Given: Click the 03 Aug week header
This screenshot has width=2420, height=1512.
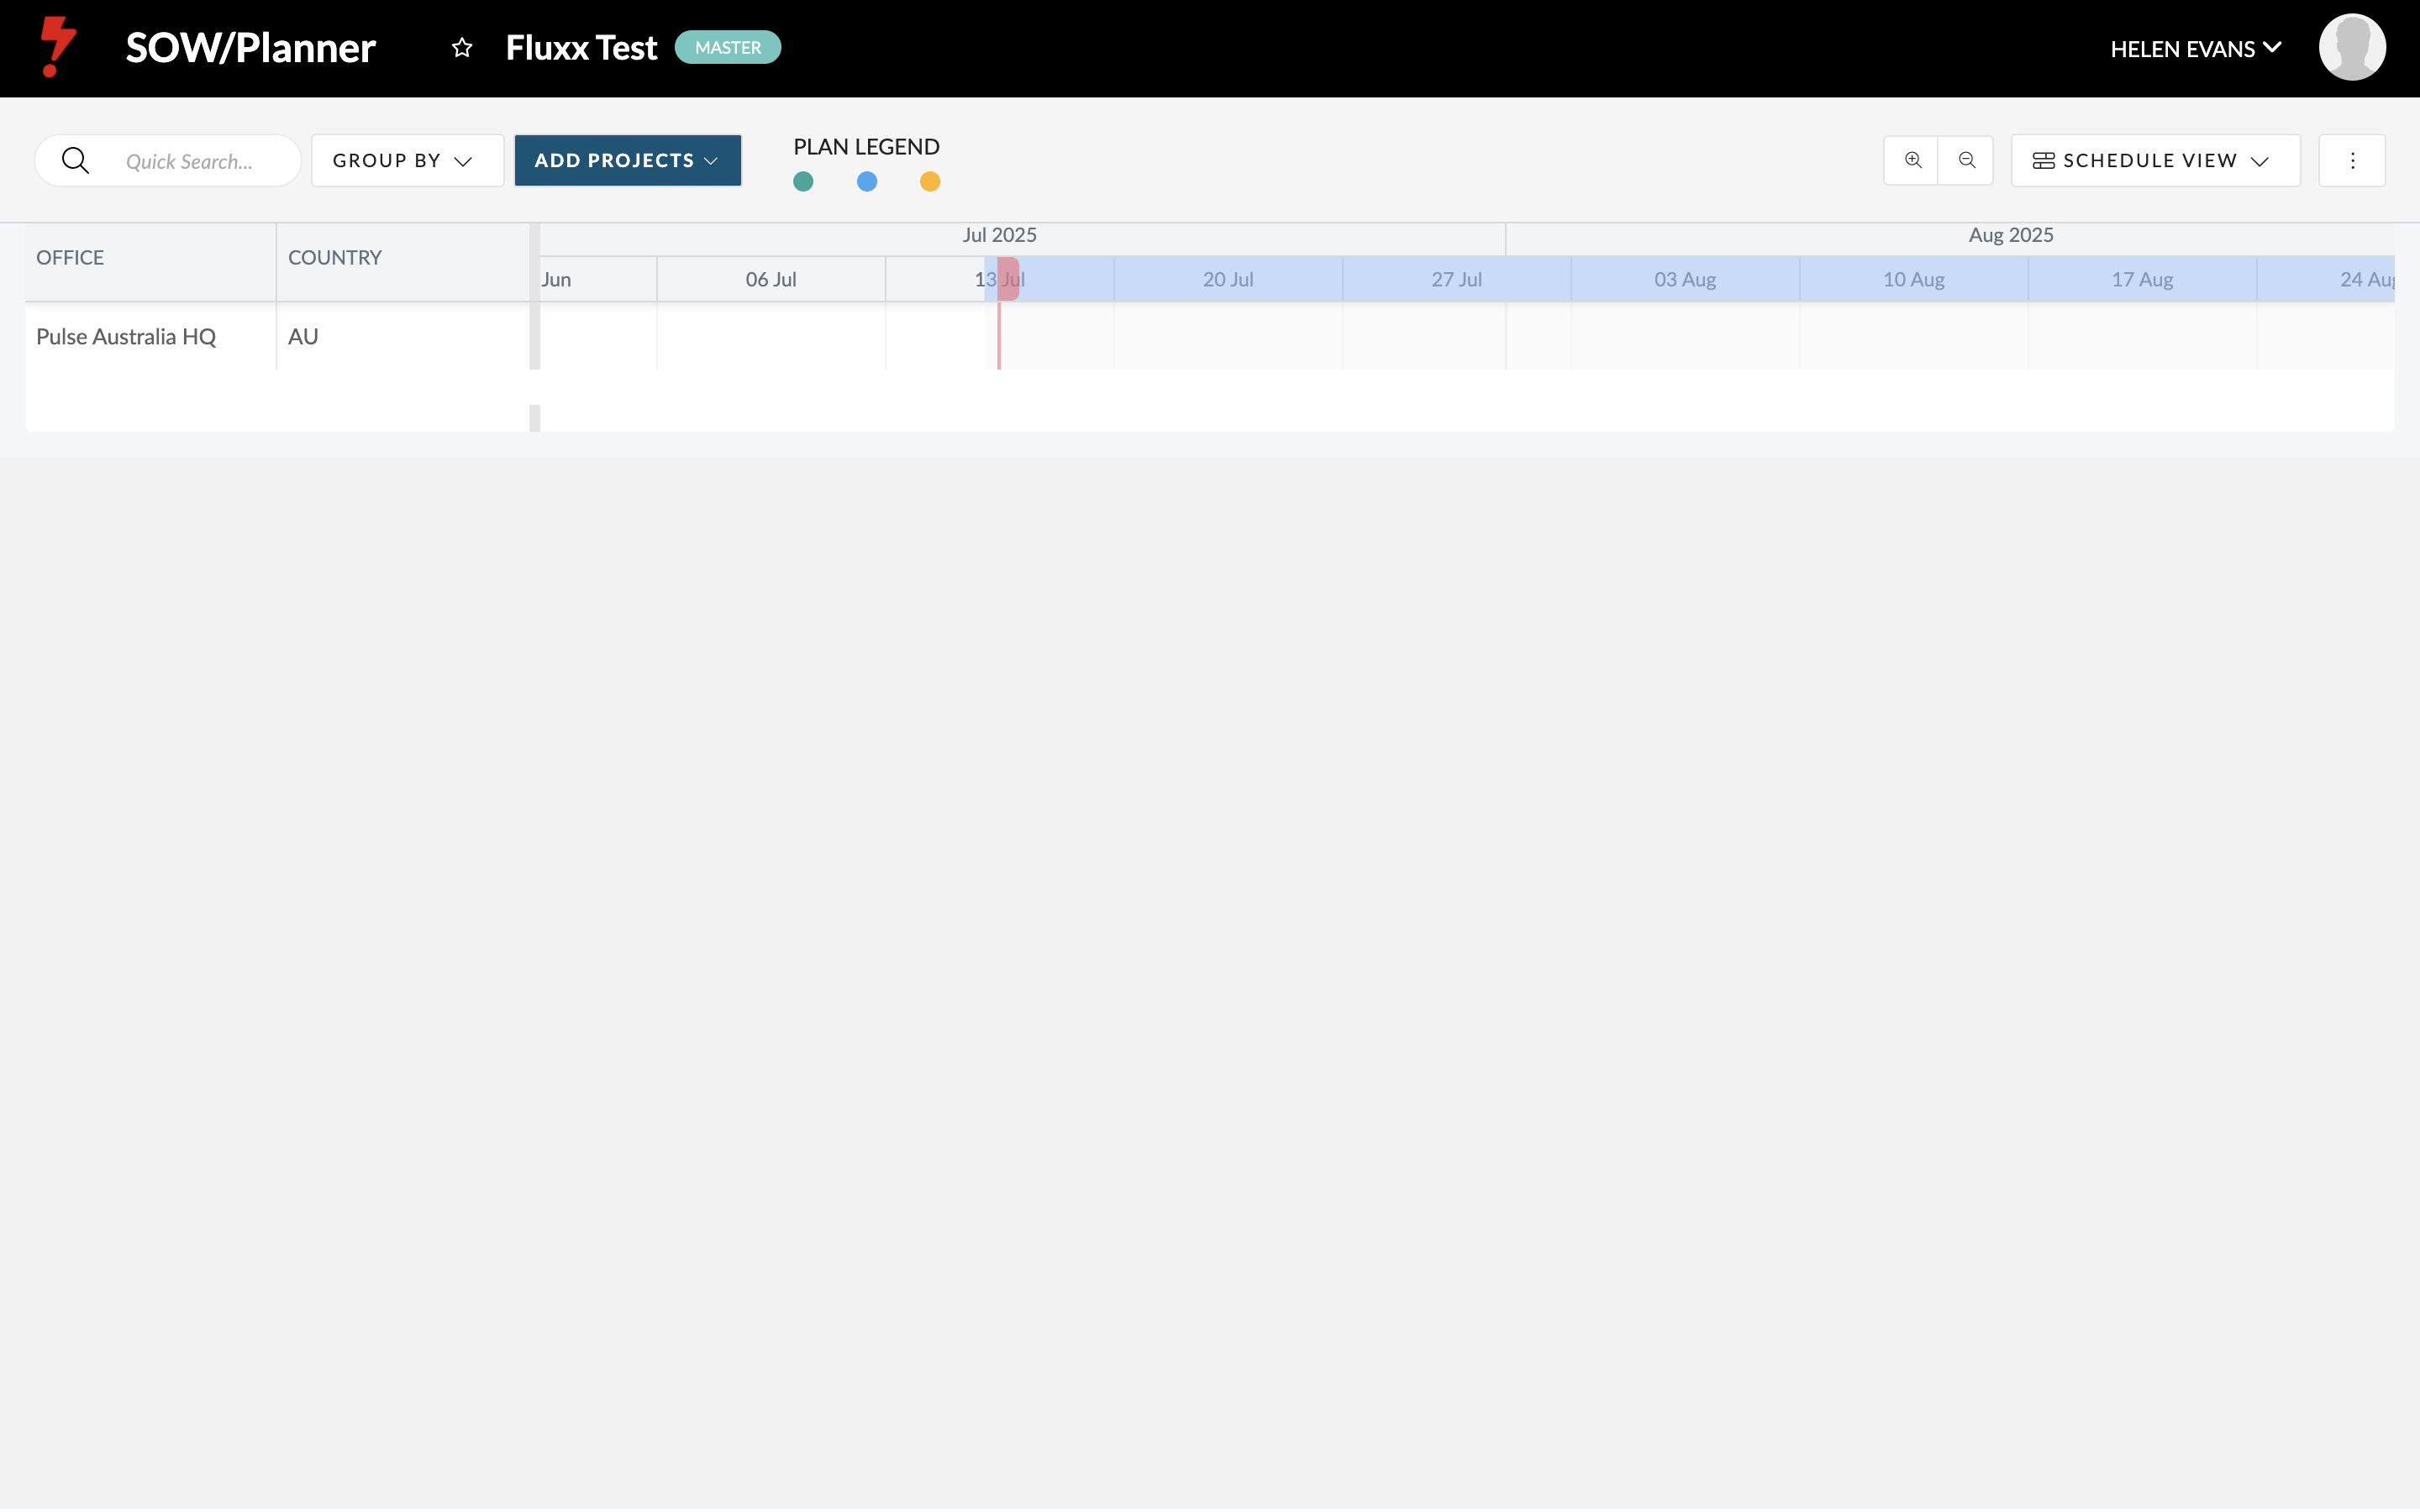Looking at the screenshot, I should tap(1685, 280).
